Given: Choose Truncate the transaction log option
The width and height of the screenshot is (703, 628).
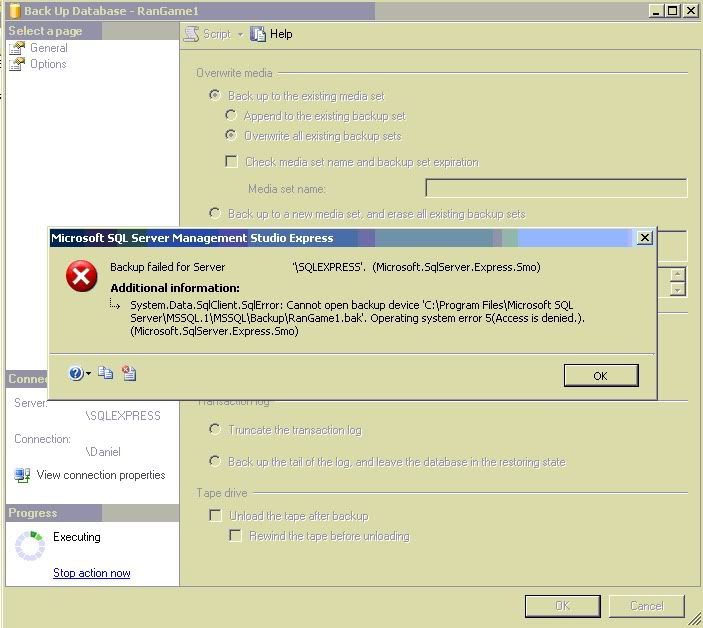Looking at the screenshot, I should pos(215,430).
